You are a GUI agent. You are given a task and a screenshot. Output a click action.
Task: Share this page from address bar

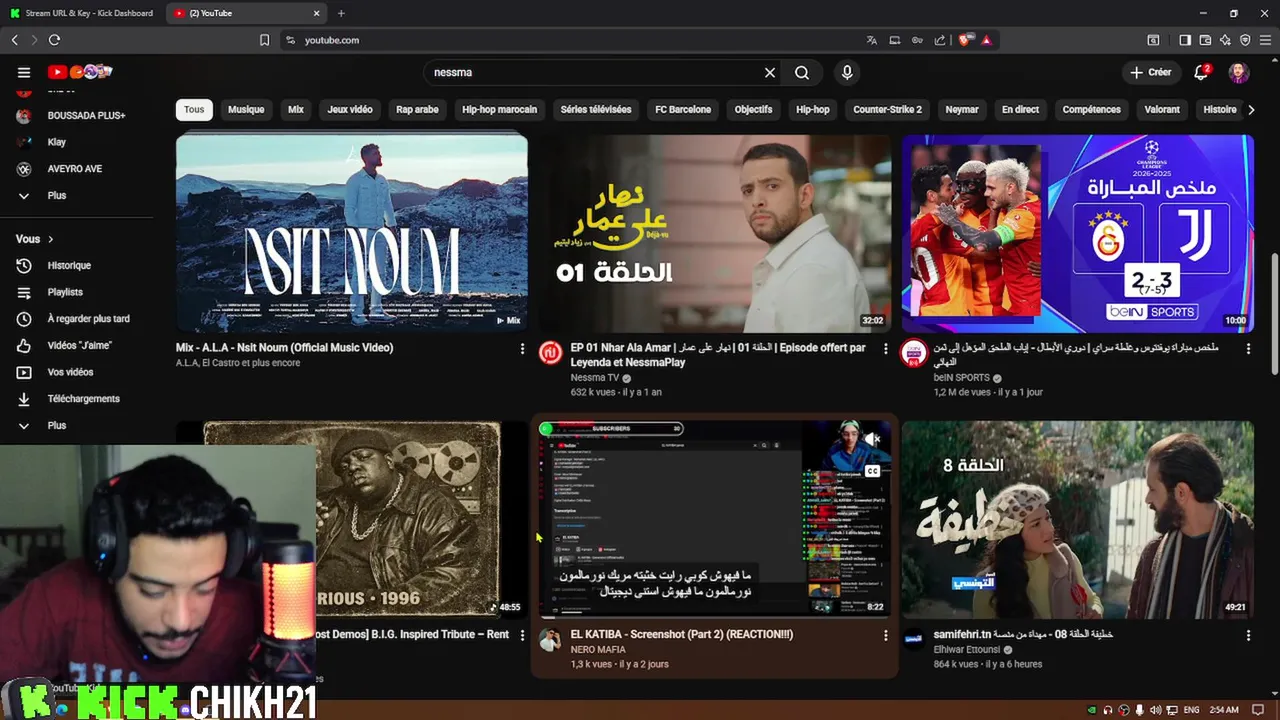pos(940,40)
